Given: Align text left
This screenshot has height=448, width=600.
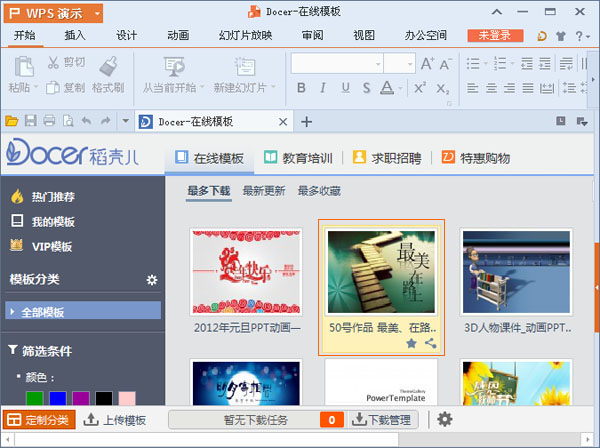Looking at the screenshot, I should tap(473, 88).
